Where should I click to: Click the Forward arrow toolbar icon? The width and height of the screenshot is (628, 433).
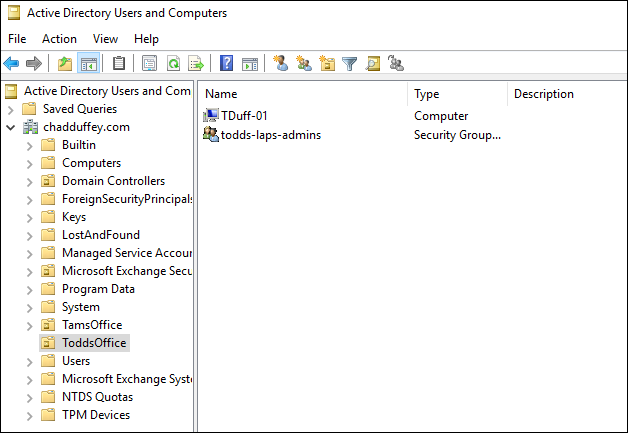[34, 63]
